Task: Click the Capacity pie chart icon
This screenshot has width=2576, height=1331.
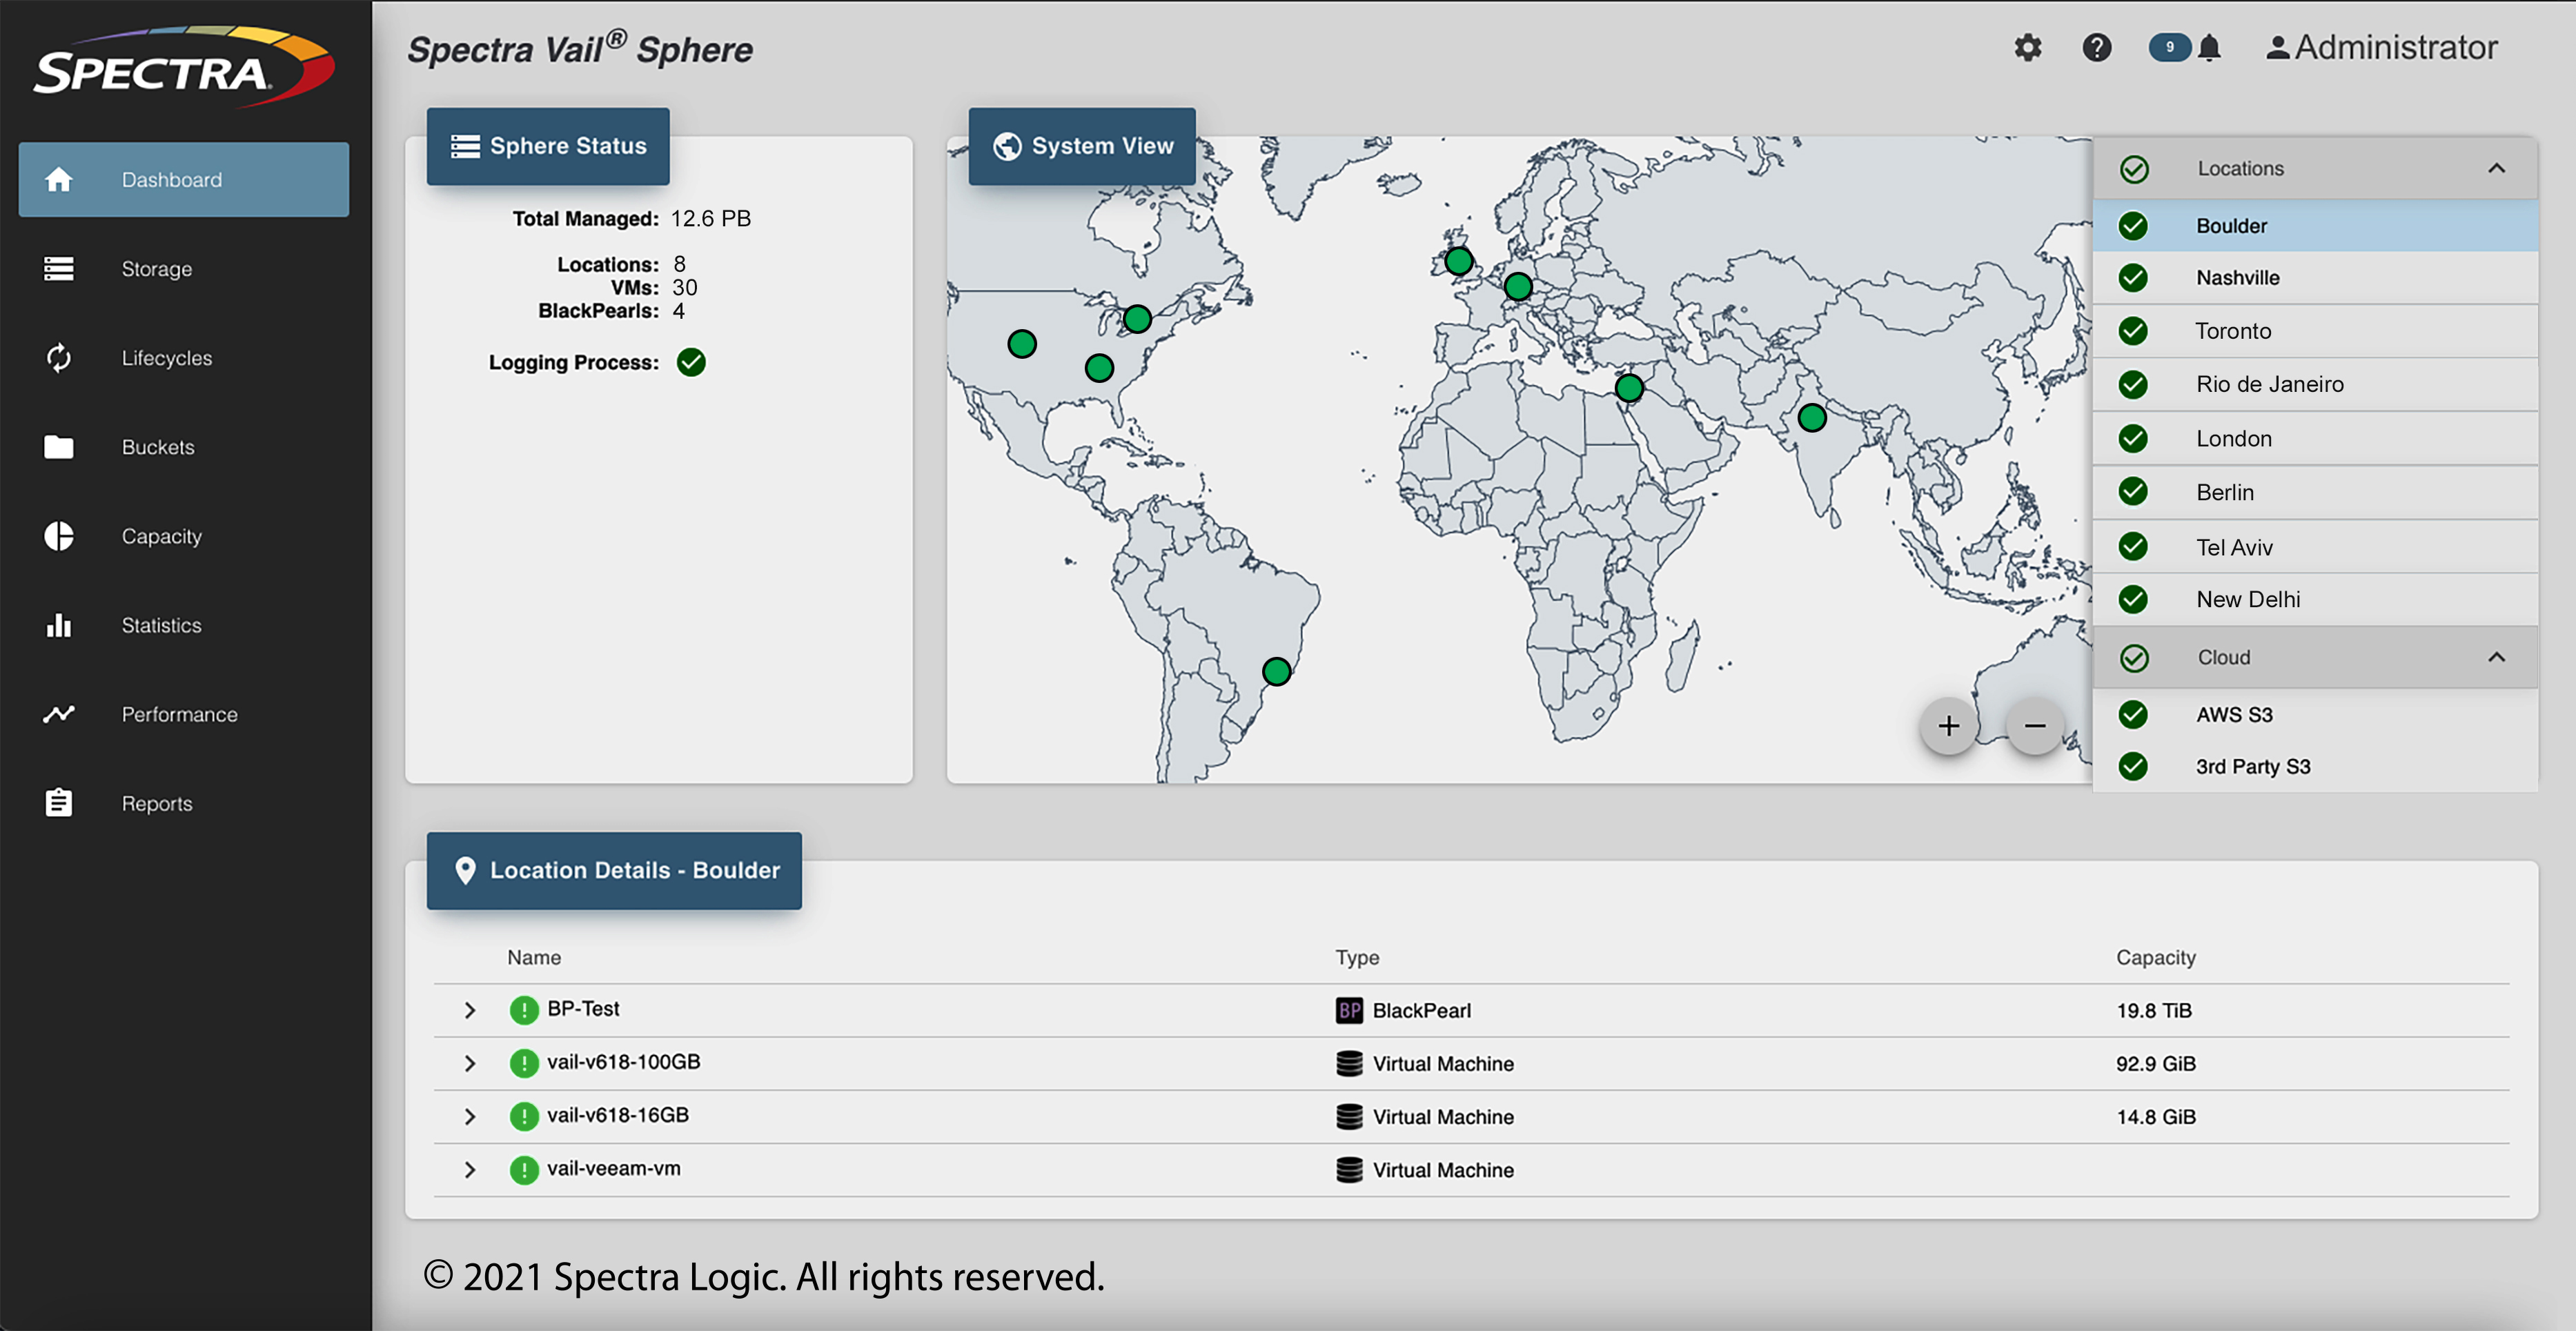Action: click(59, 536)
